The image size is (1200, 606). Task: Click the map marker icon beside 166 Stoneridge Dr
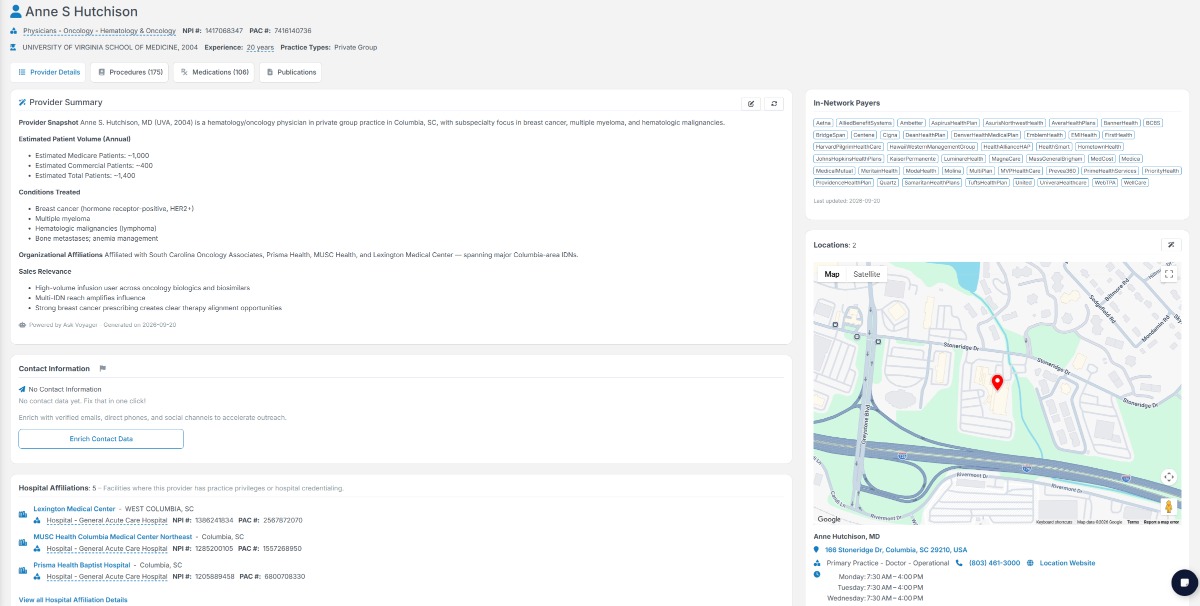click(817, 550)
